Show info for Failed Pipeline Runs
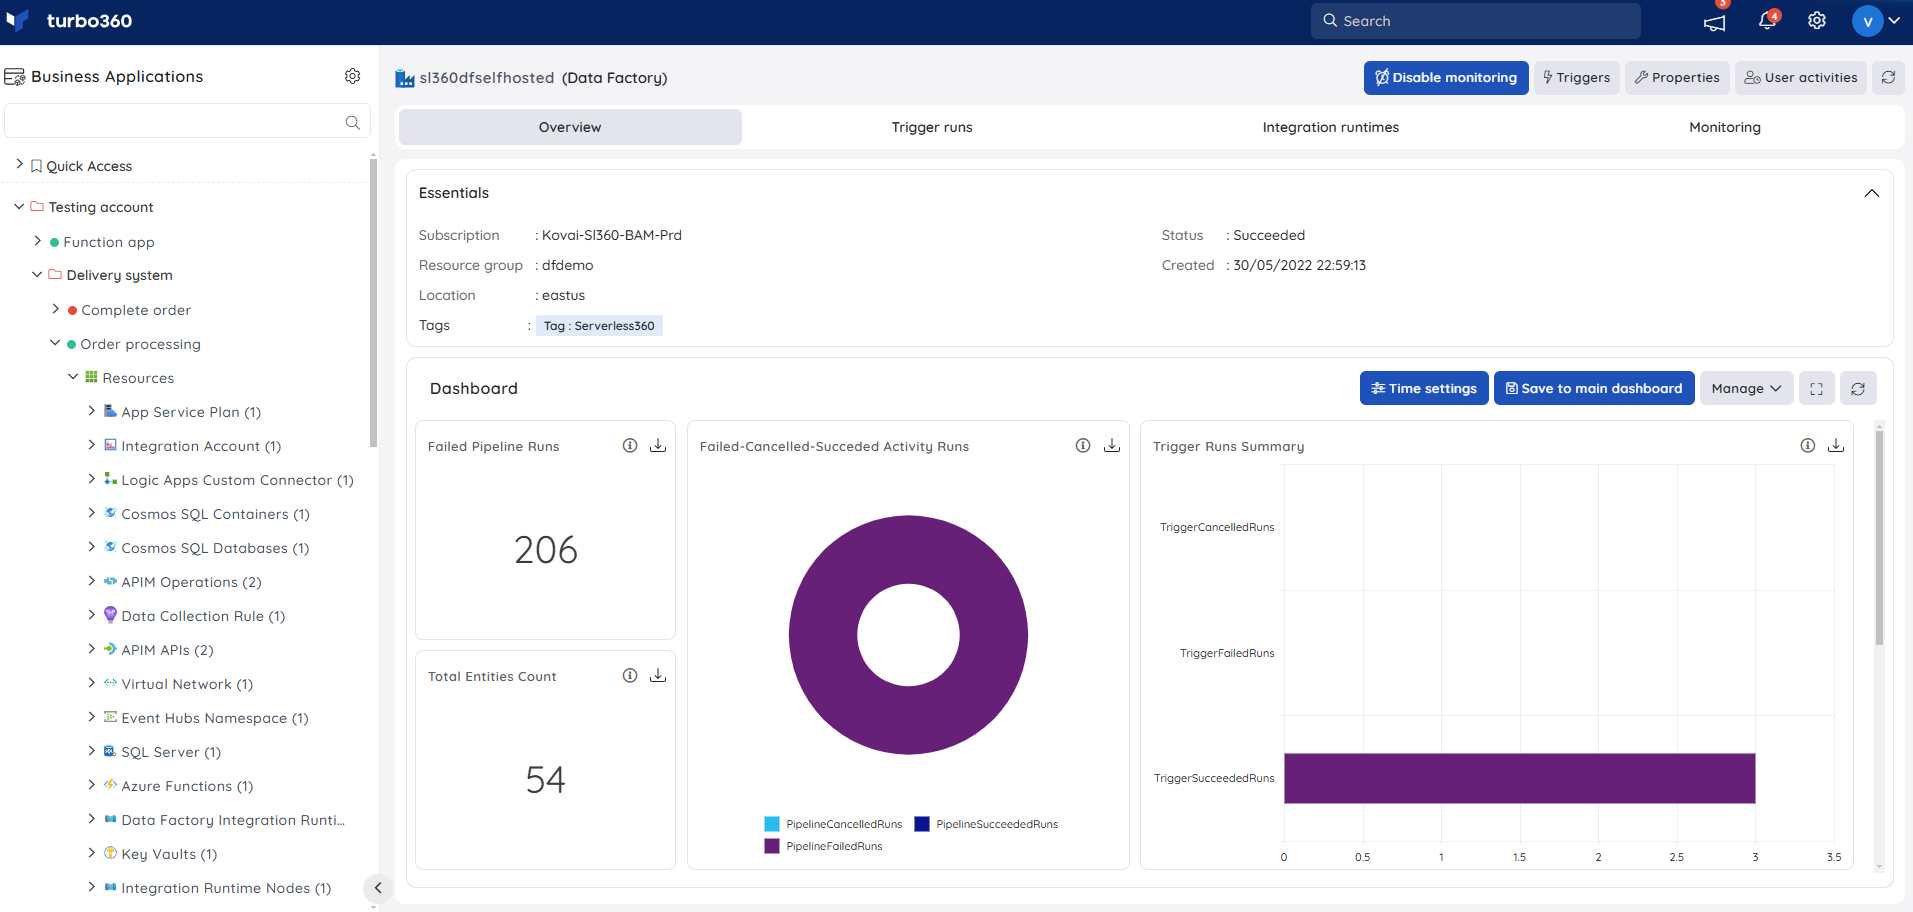Image resolution: width=1913 pixels, height=912 pixels. tap(630, 446)
